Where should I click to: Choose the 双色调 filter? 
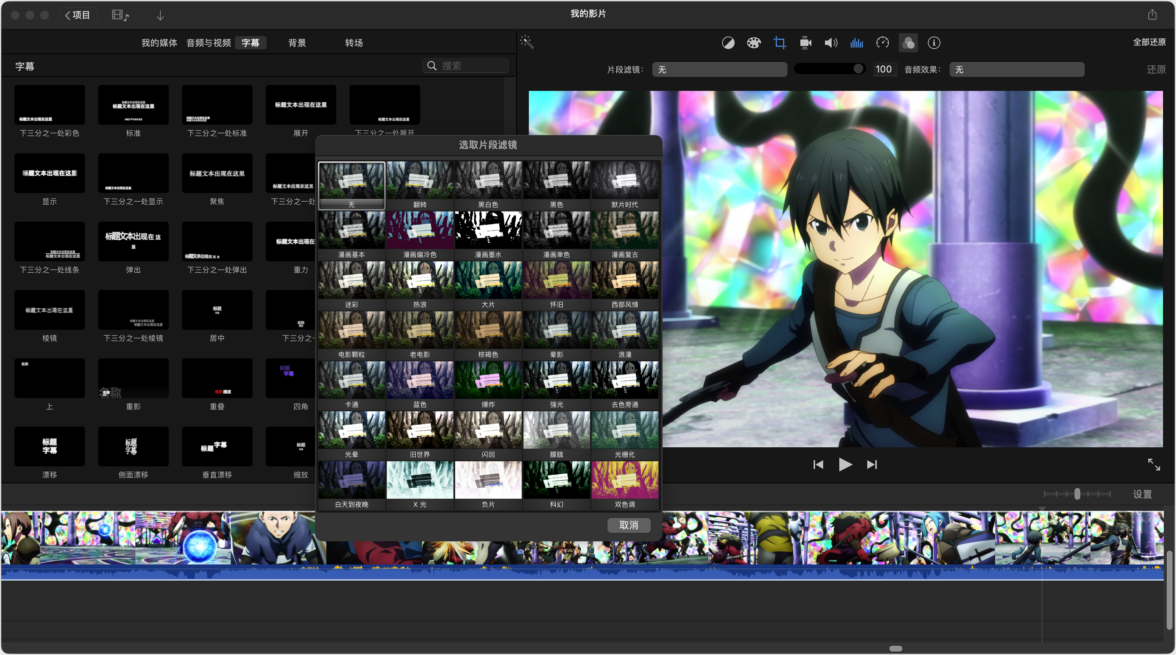[x=625, y=485]
